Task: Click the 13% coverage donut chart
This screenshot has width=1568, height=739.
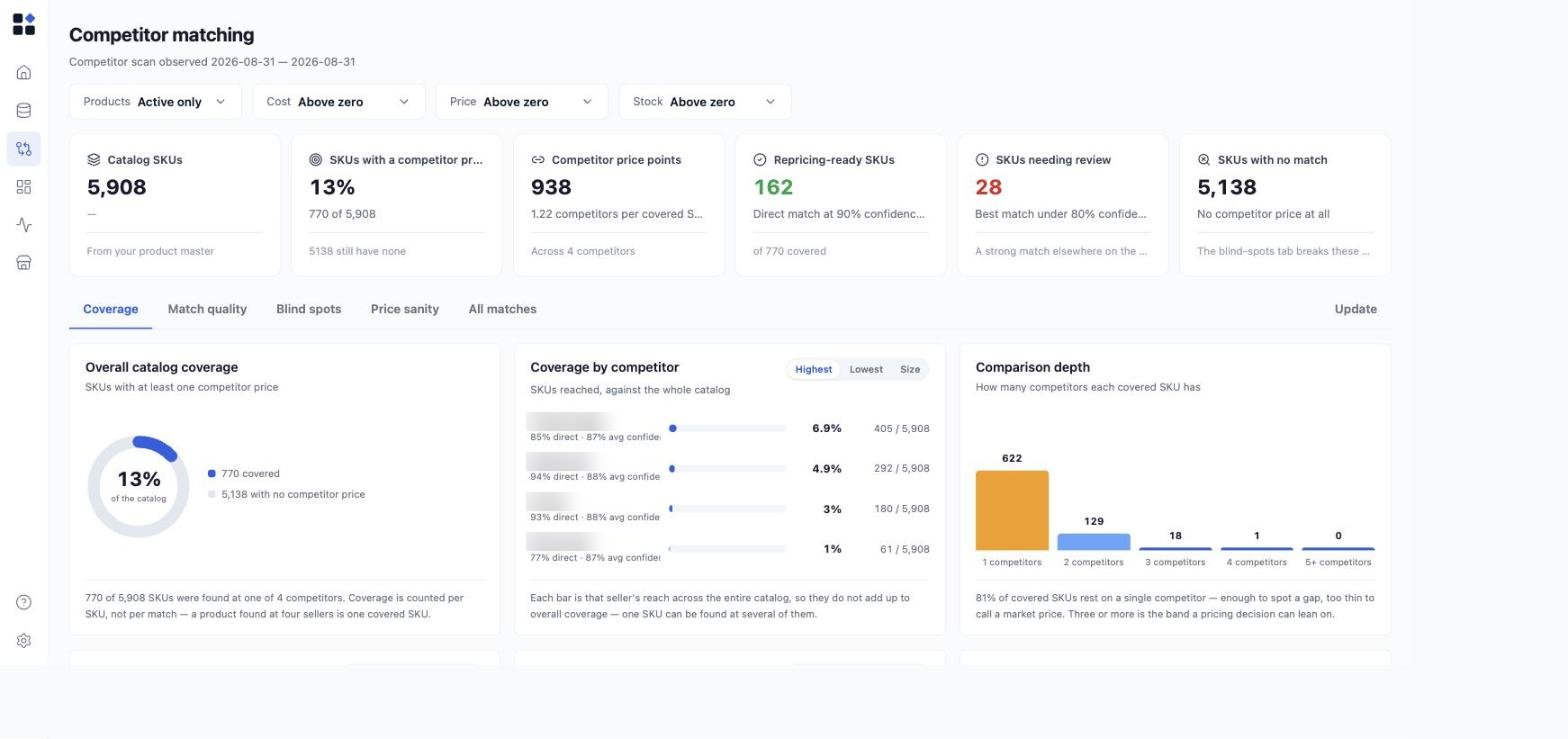Action: click(138, 486)
